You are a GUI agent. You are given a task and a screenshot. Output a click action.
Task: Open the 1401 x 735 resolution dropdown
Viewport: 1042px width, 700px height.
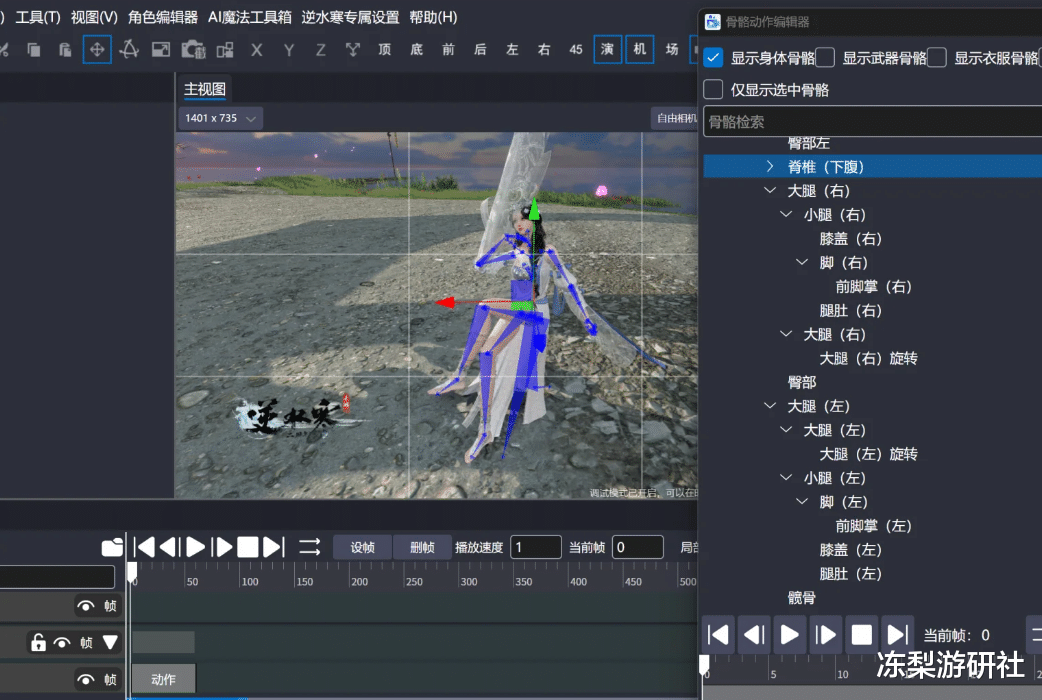pyautogui.click(x=220, y=118)
